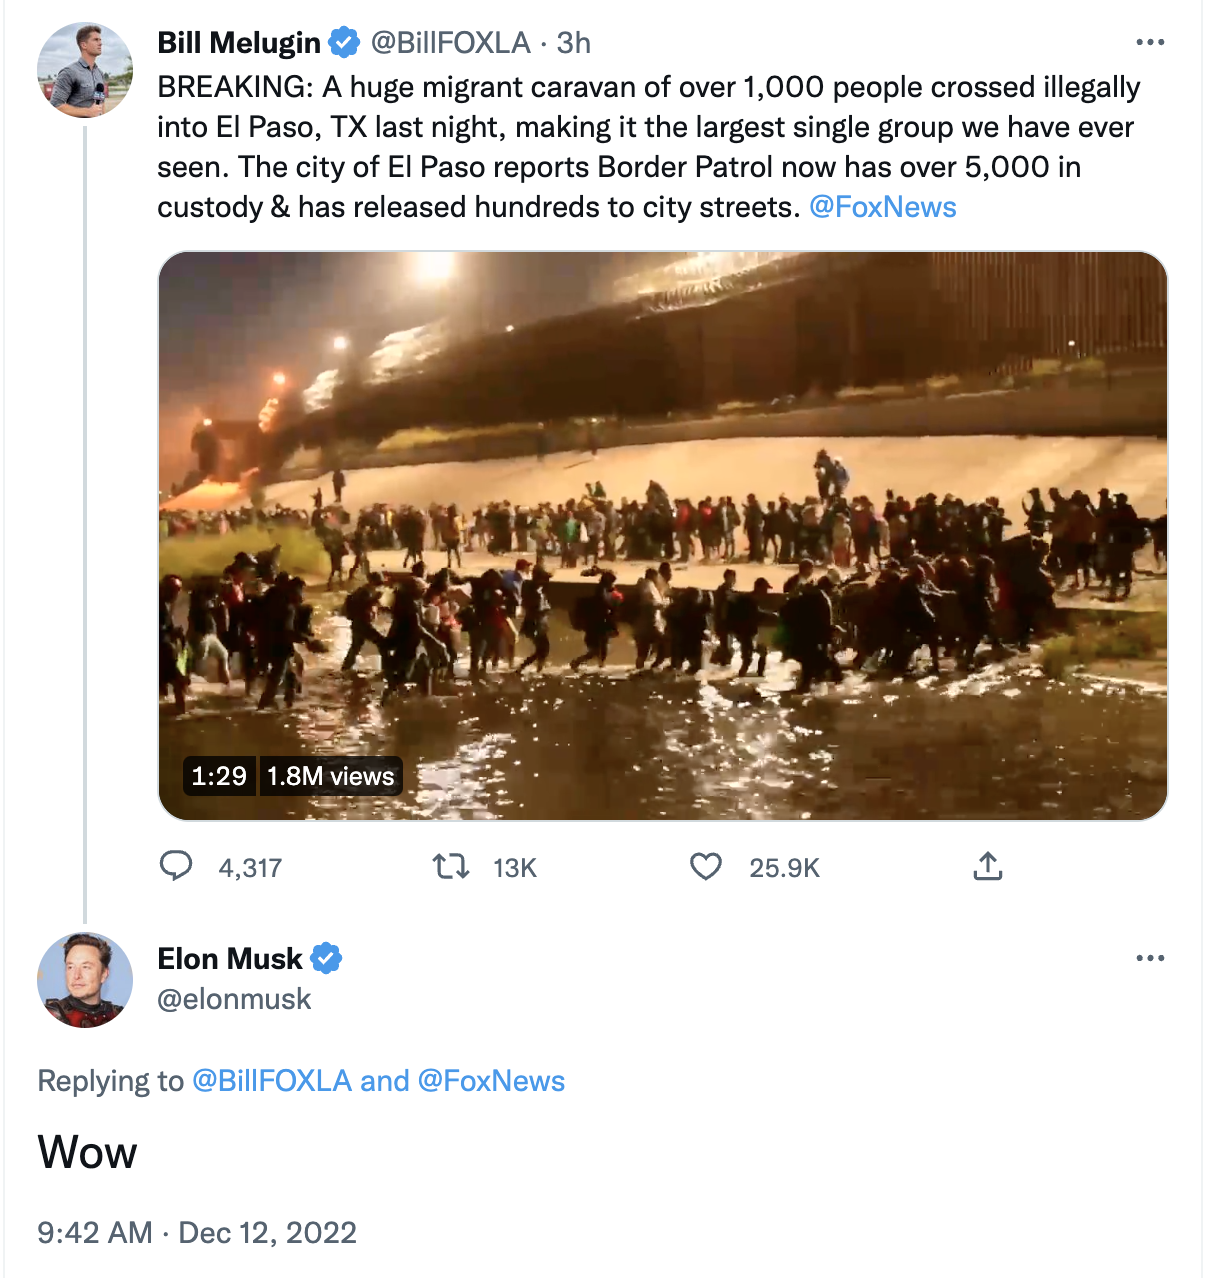Click the @BillFOXLA link in Replying to
This screenshot has height=1278, width=1206.
(x=271, y=1081)
